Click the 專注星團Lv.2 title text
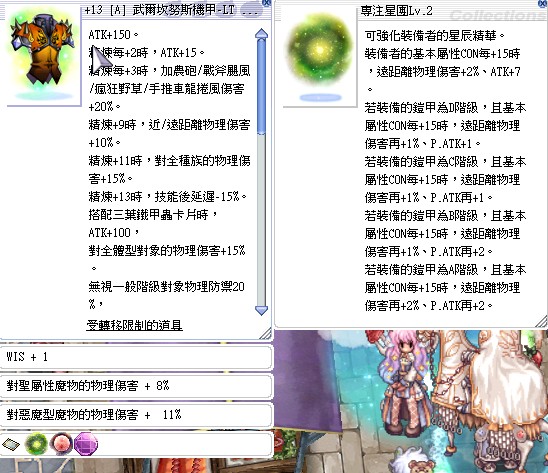The width and height of the screenshot is (548, 473). 396,11
